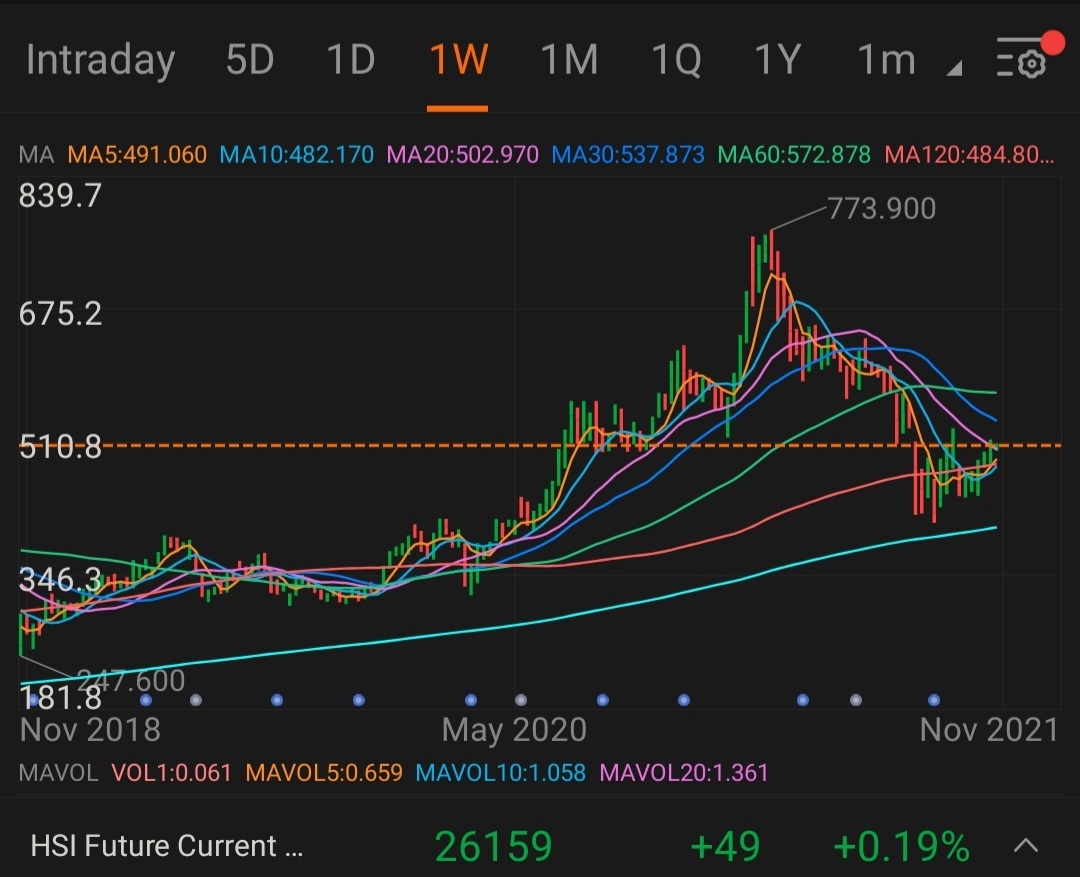Screen dimensions: 1080x877
Task: Switch to the Intraday tab
Action: (x=100, y=61)
